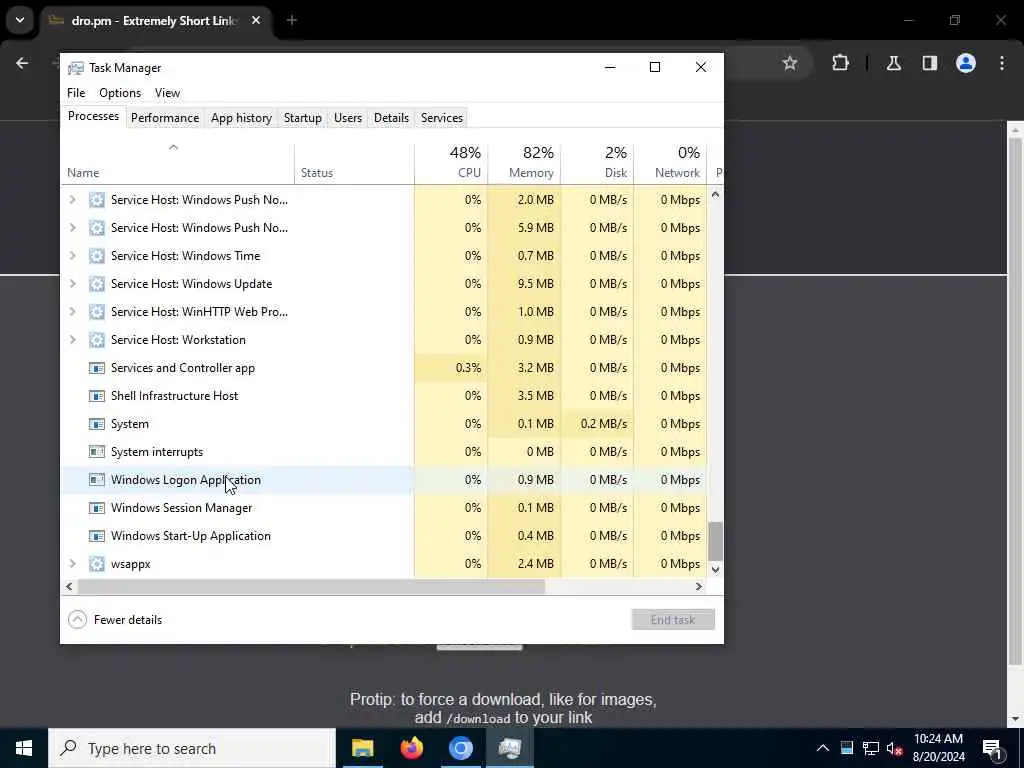
Task: Open the Windows Start menu
Action: pos(24,748)
